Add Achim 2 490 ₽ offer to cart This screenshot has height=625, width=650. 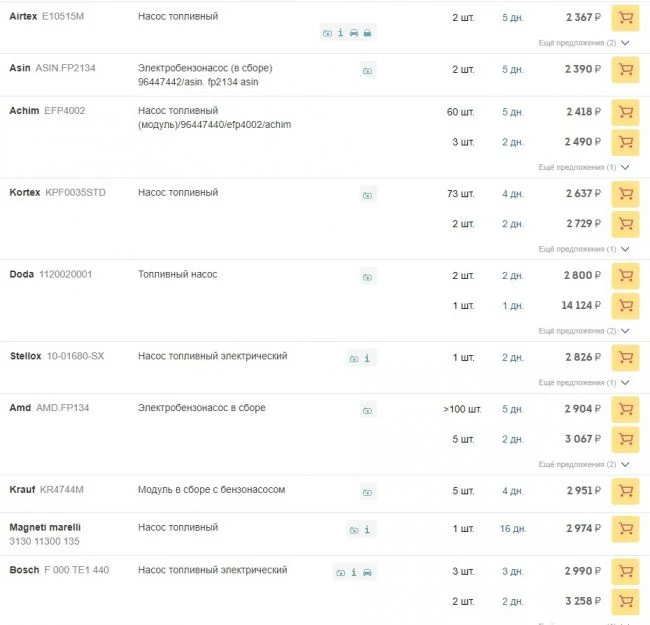(625, 142)
